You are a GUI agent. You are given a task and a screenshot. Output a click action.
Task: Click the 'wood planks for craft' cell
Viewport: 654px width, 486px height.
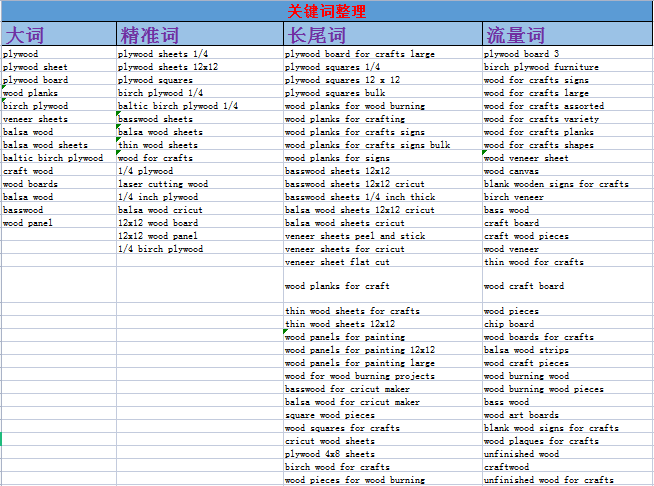(x=383, y=286)
